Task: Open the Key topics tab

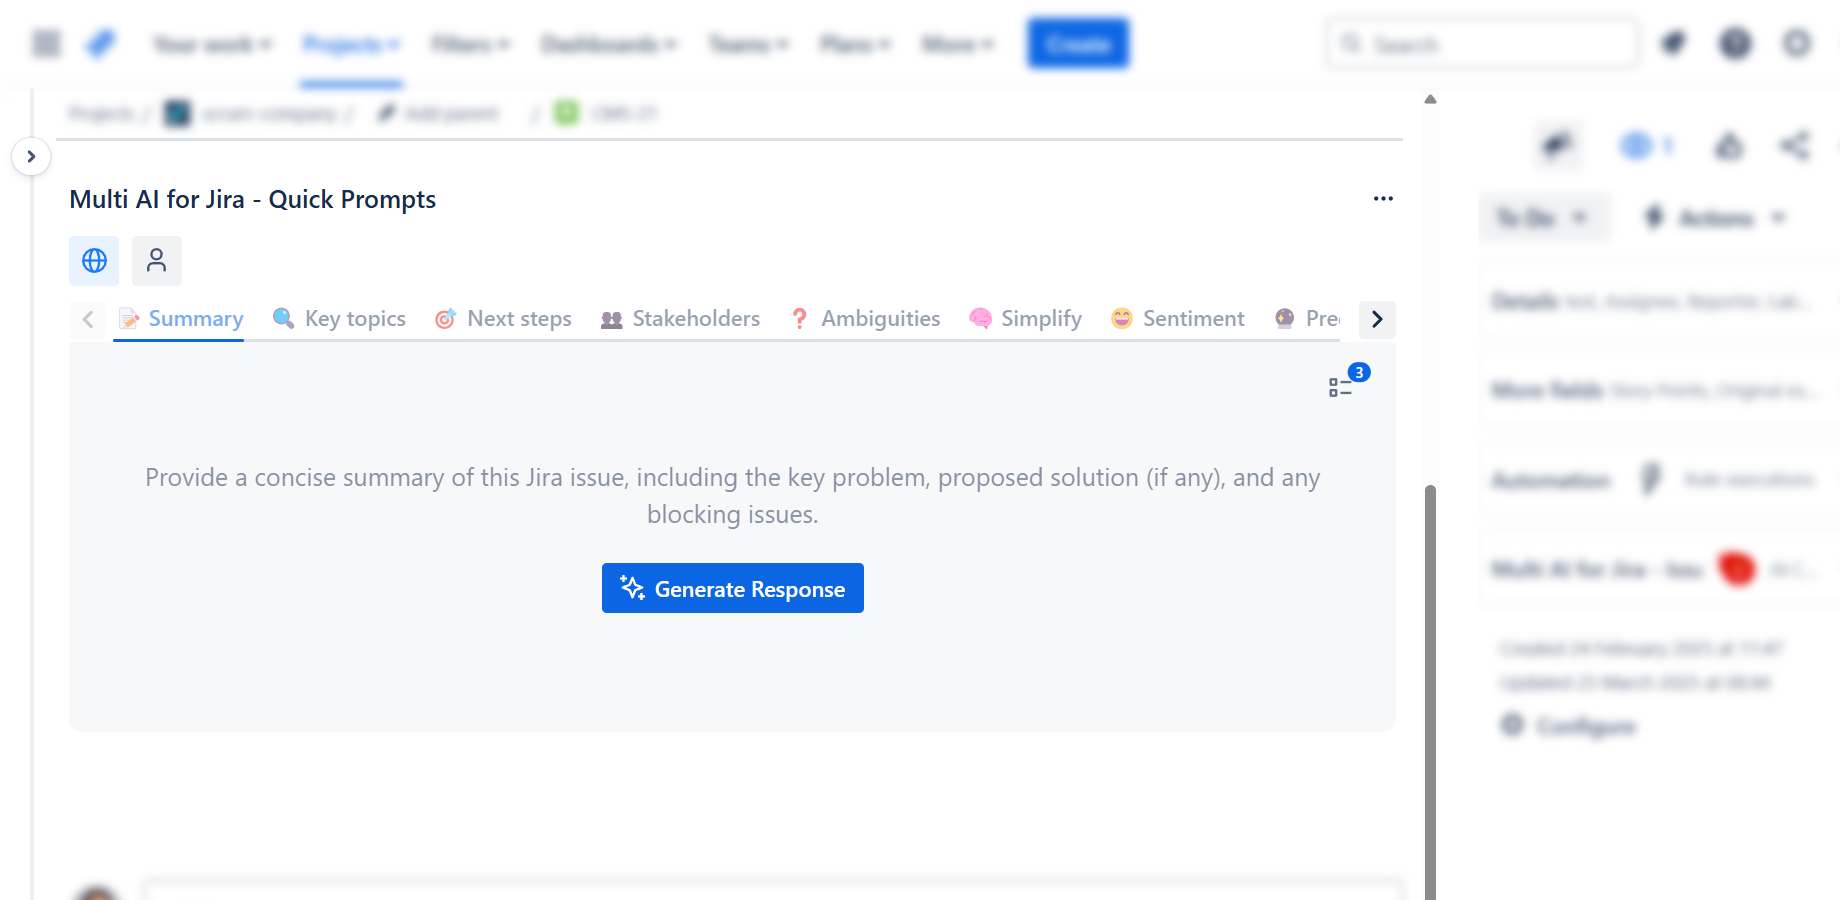Action: (x=340, y=319)
